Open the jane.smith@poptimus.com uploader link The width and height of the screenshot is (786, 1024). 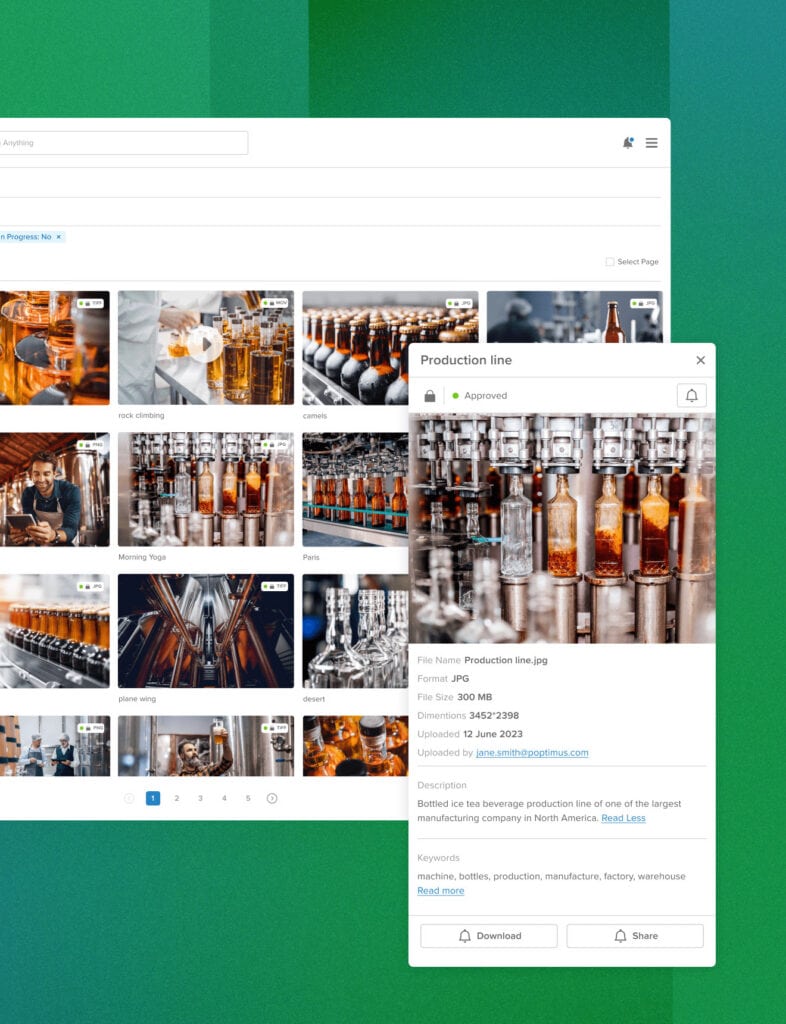532,753
